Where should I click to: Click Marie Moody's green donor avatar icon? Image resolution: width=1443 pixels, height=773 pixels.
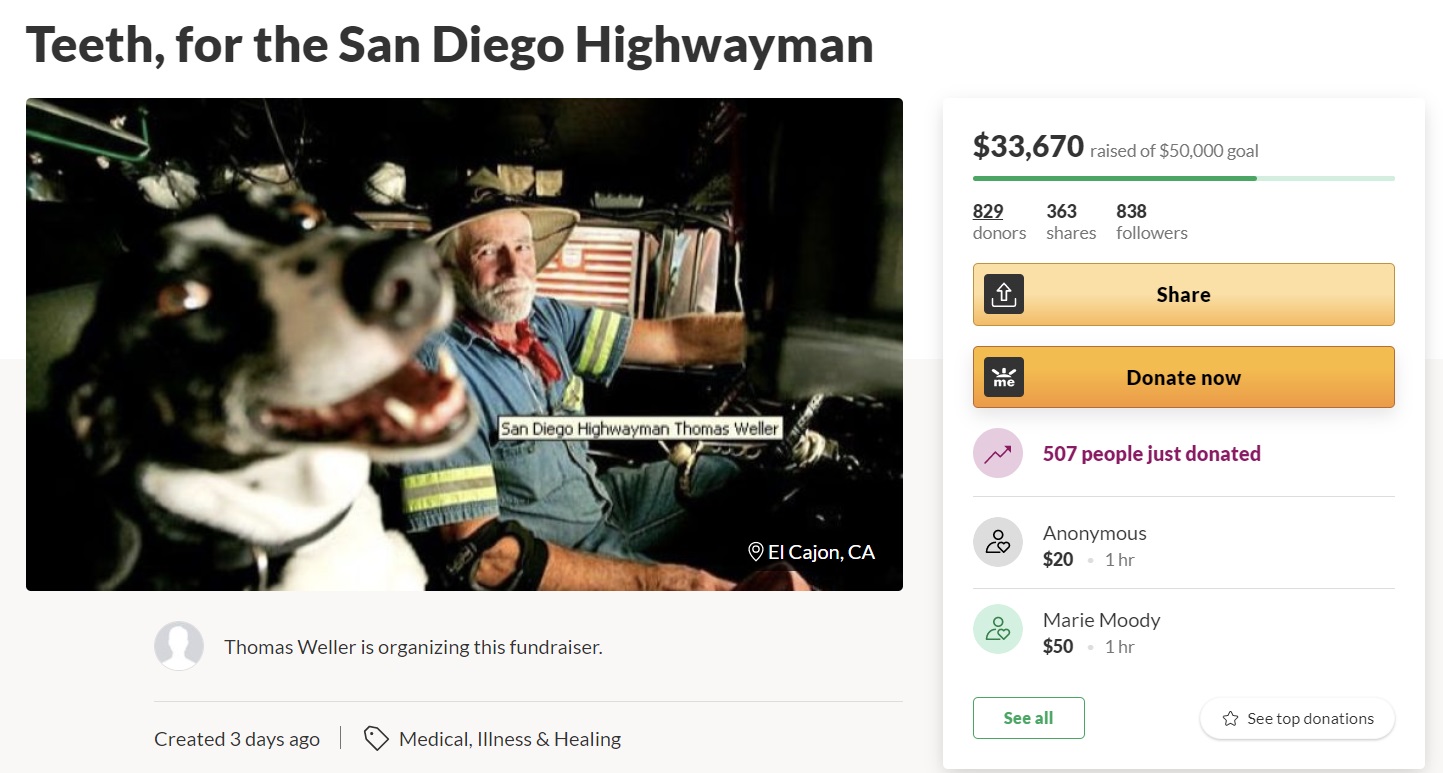click(x=997, y=629)
